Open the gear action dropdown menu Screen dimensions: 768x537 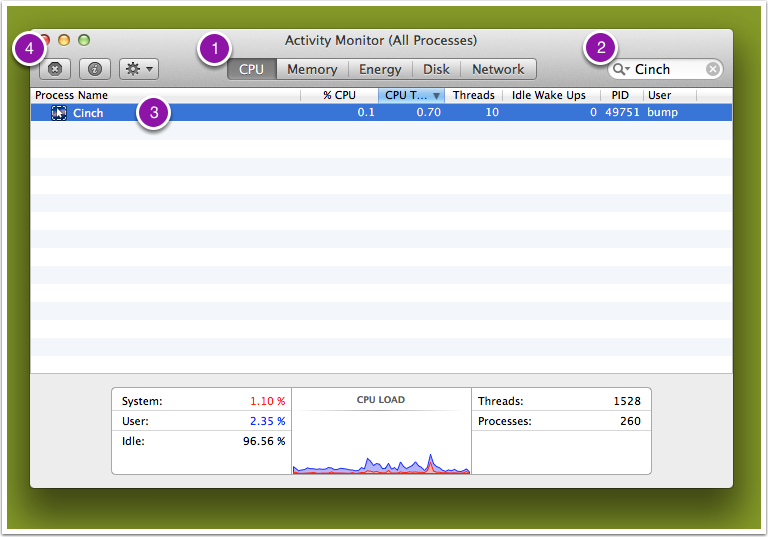pyautogui.click(x=139, y=69)
